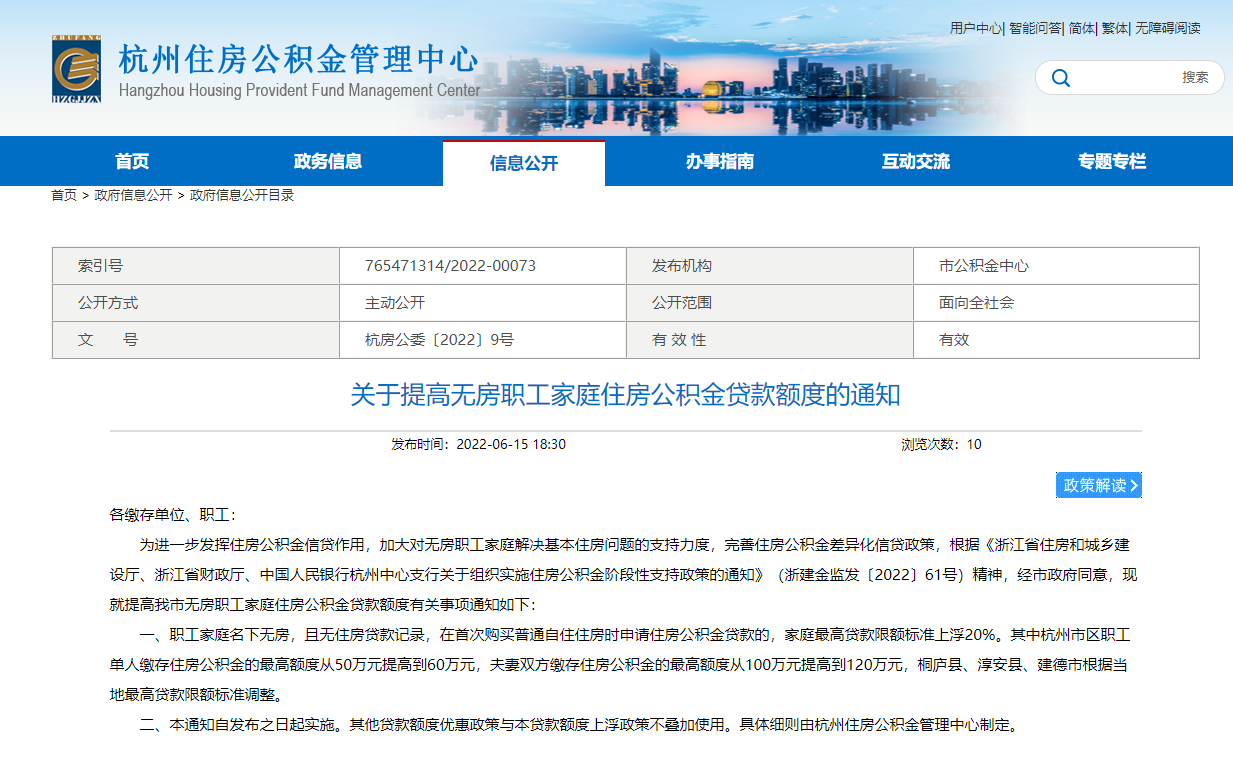Screen dimensions: 1233x769
Task: Select the 信息公开 nav tab
Action: (524, 162)
